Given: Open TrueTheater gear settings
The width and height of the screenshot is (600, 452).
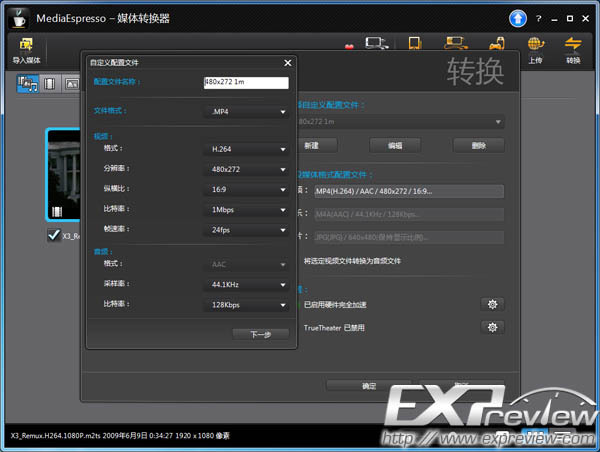Looking at the screenshot, I should (x=491, y=327).
